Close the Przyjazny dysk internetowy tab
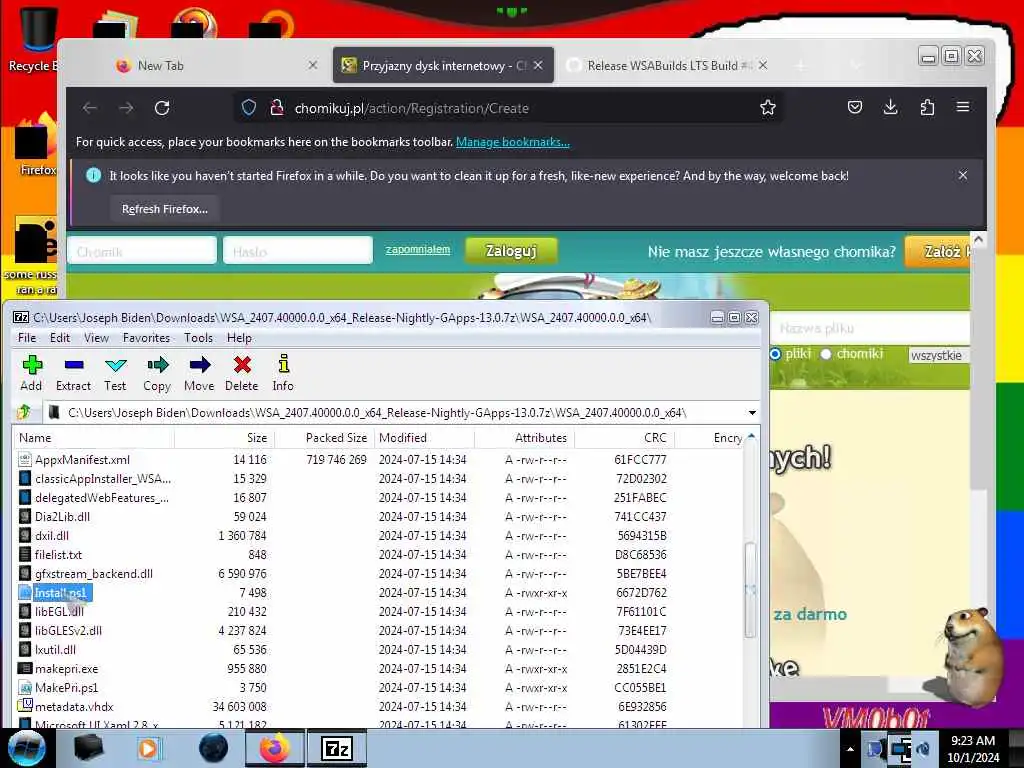The height and width of the screenshot is (768, 1024). click(538, 65)
